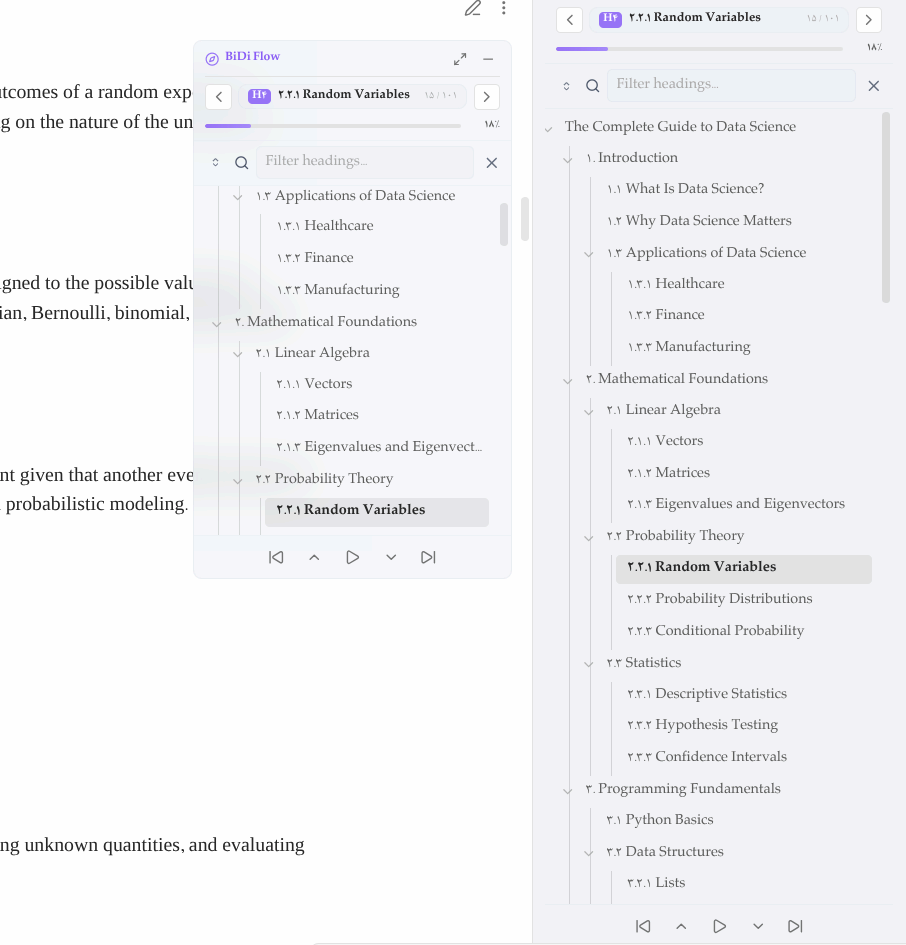This screenshot has height=945, width=906.
Task: Jump to first heading in floating panel
Action: [276, 557]
